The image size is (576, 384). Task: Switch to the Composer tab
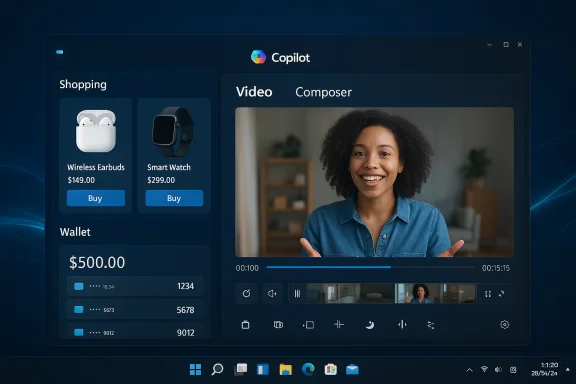point(323,92)
